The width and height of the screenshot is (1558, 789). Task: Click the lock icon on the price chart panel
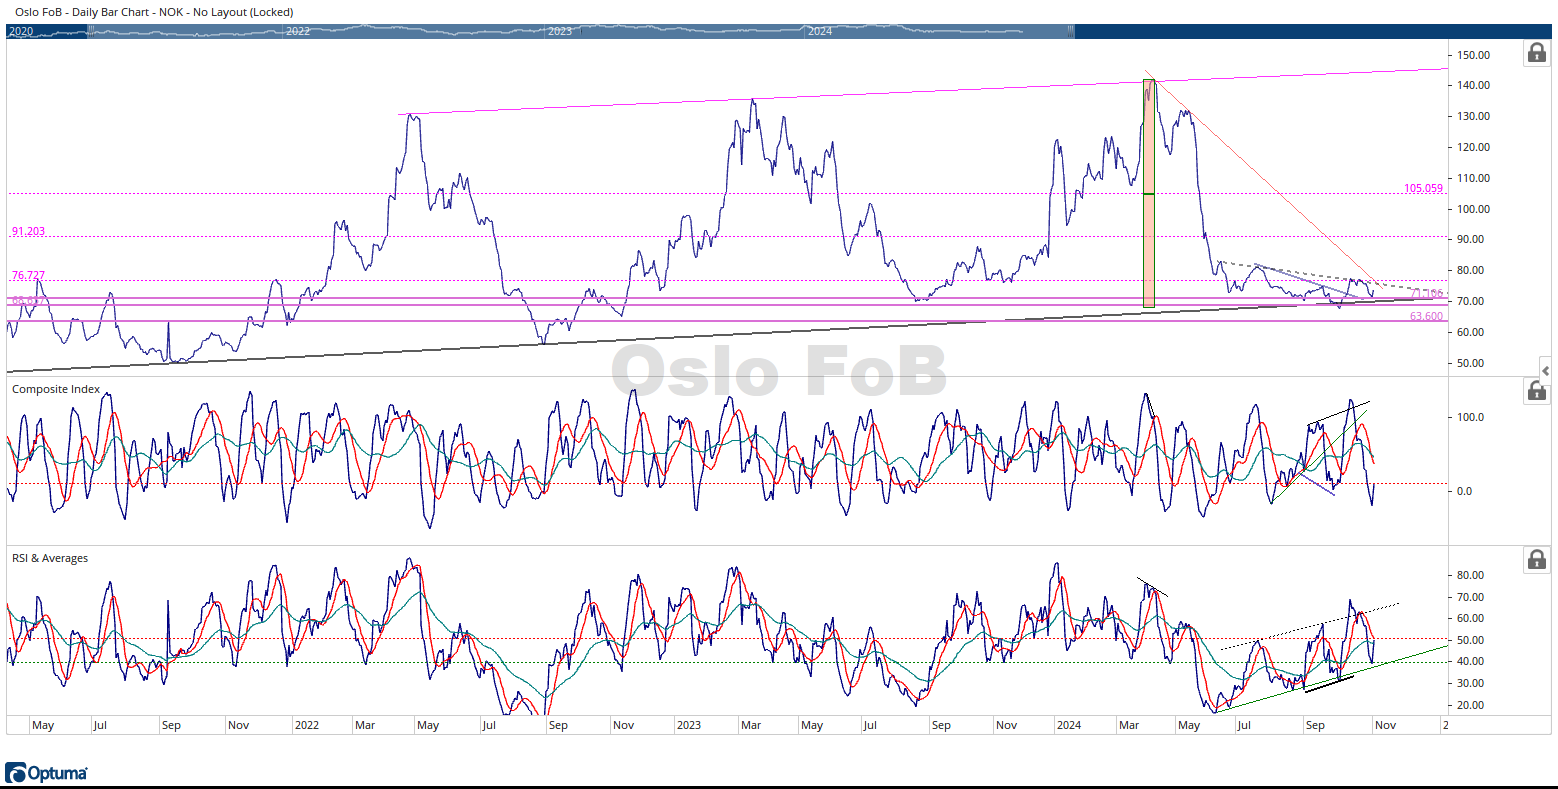coord(1536,53)
